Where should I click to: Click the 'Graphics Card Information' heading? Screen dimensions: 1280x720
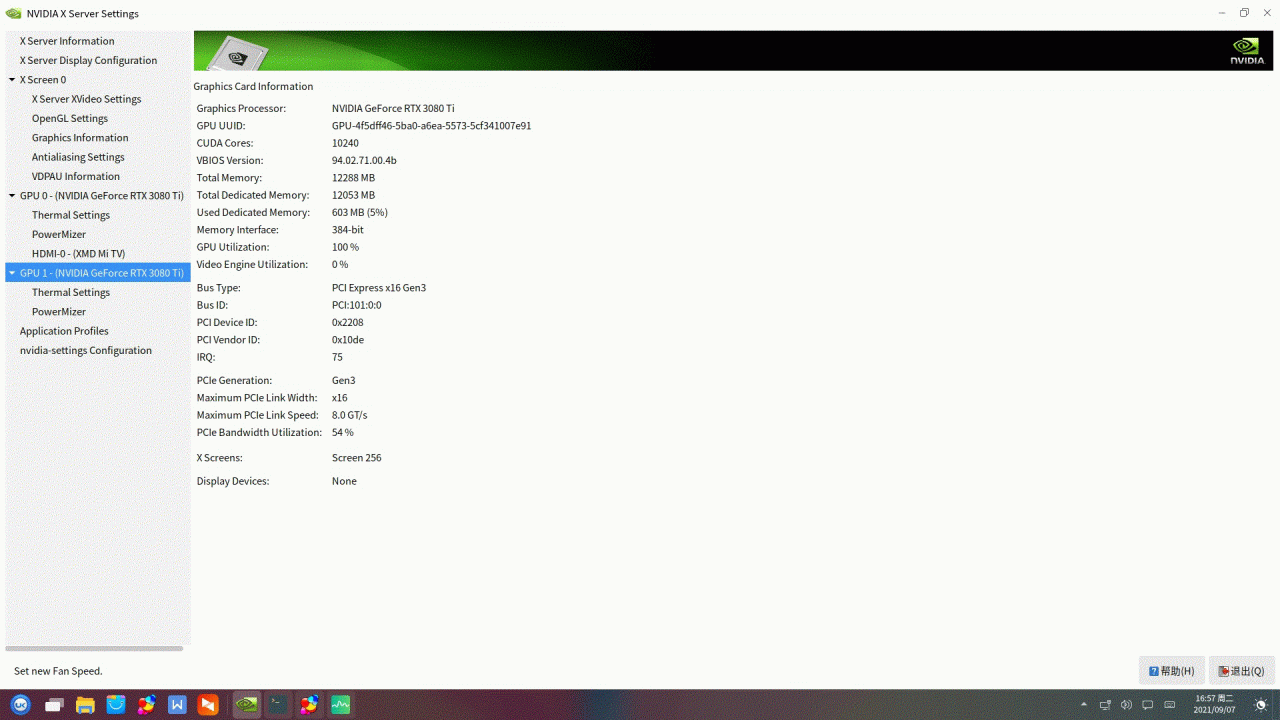pyautogui.click(x=253, y=87)
